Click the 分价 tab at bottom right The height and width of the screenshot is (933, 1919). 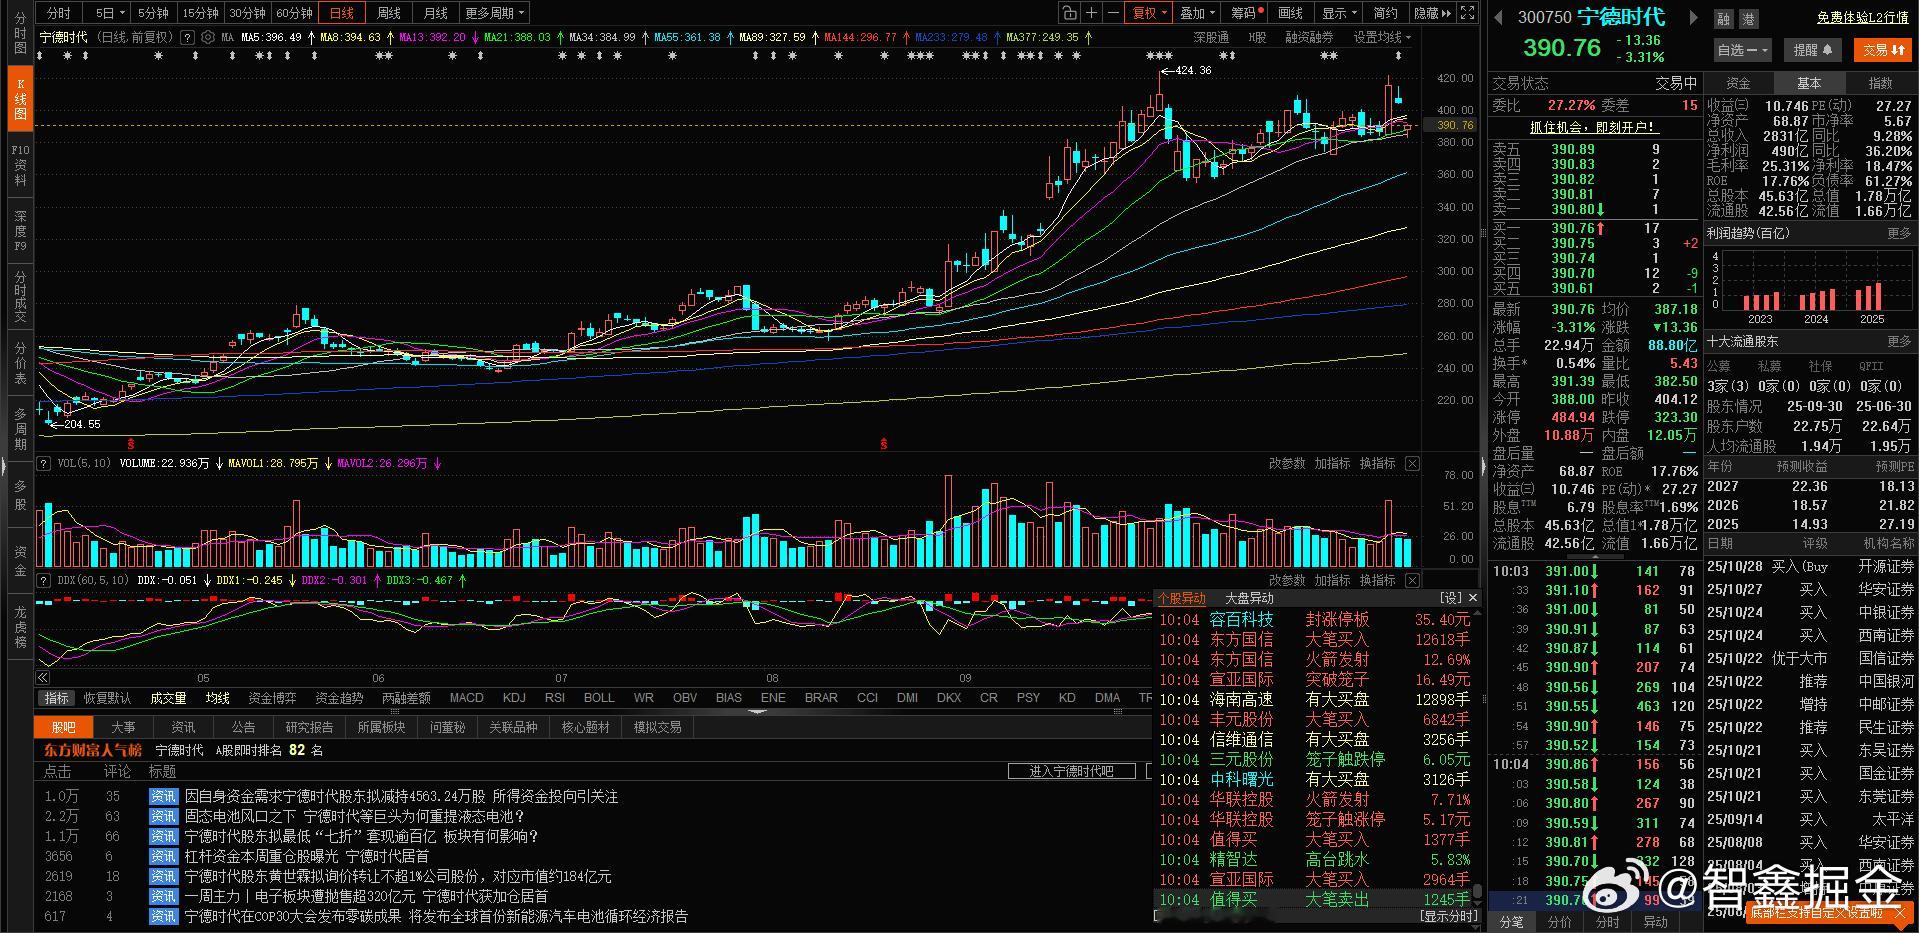pos(1559,922)
